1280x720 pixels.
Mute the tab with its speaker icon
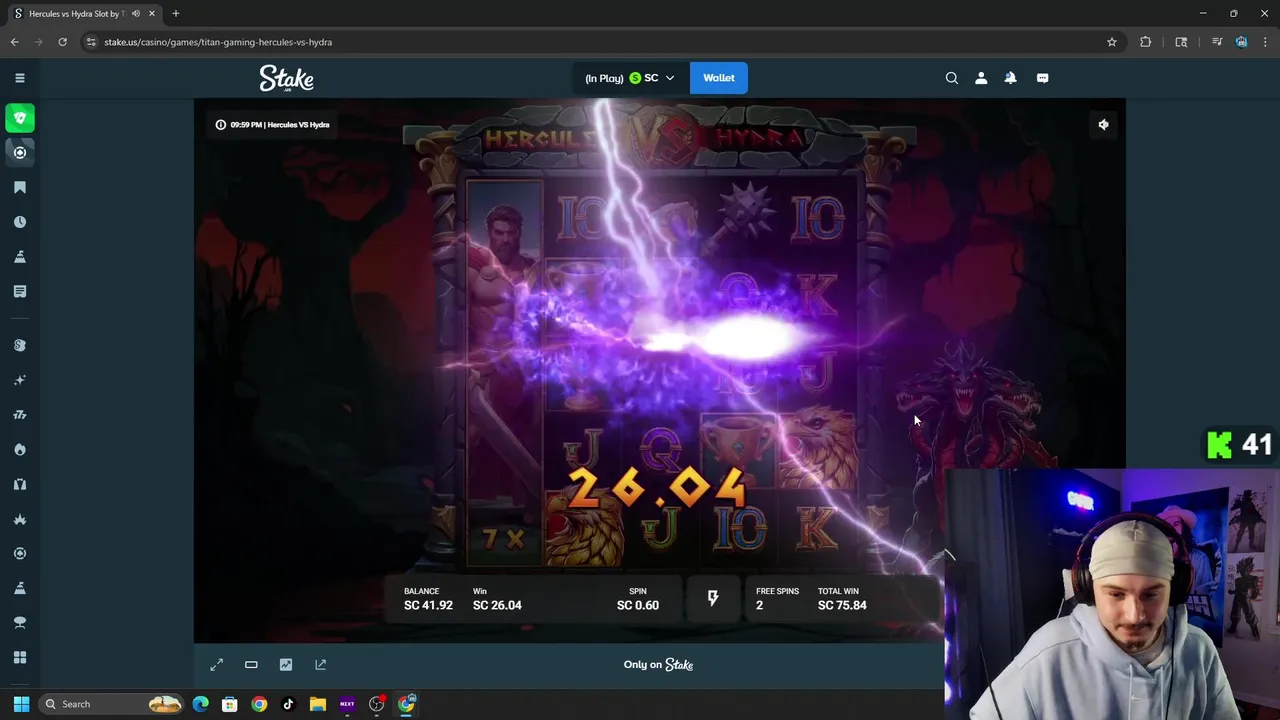(x=136, y=14)
